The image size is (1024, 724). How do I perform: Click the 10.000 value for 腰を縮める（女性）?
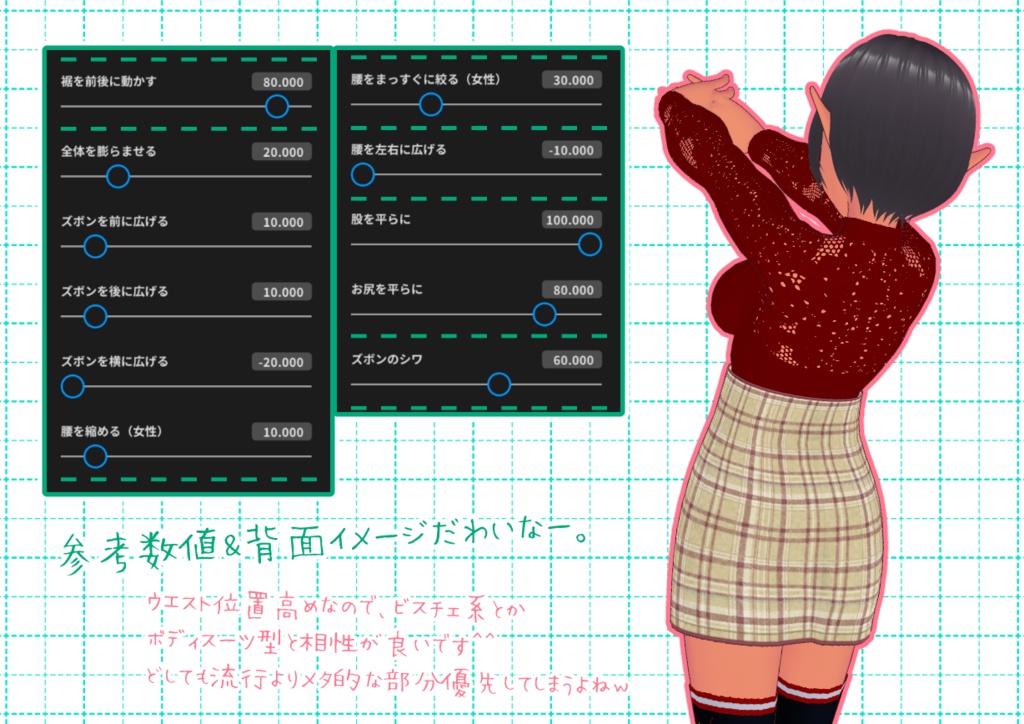point(282,432)
